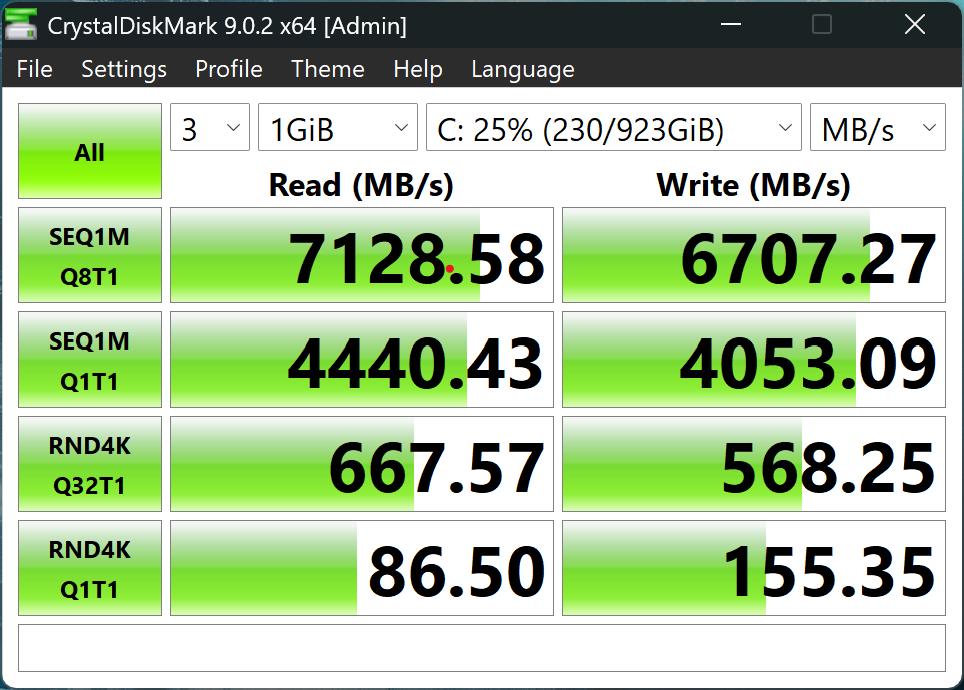Screen dimensions: 964x690
Task: Open the test count dropdown showing 3
Action: [210, 129]
